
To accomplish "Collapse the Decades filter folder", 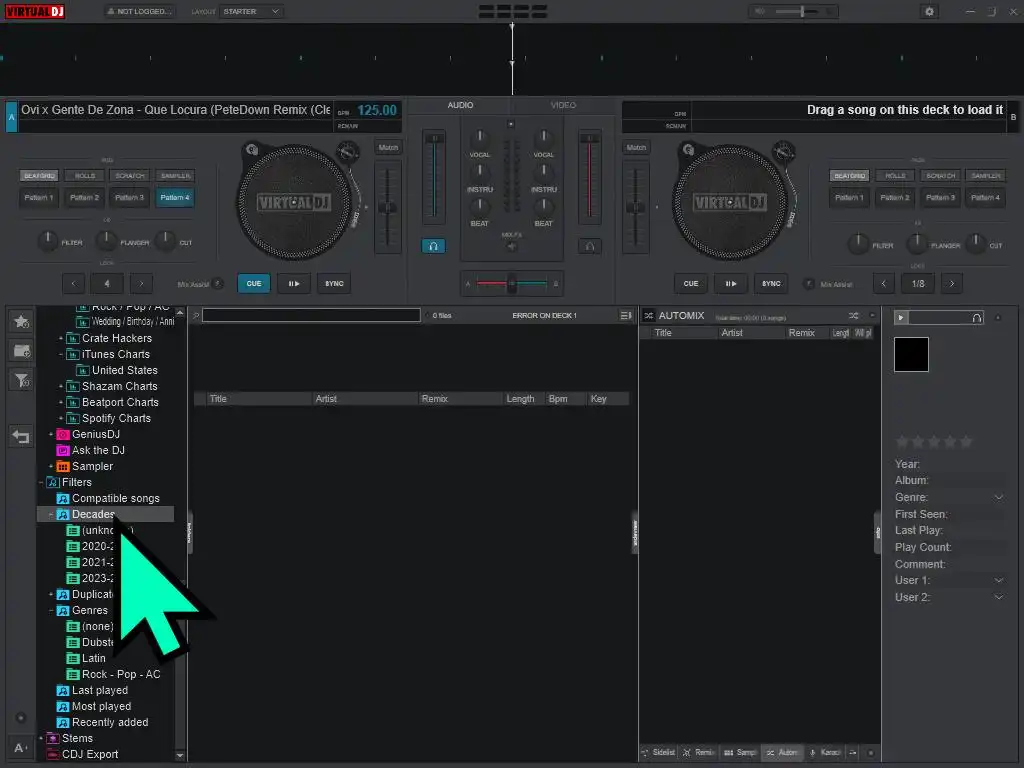I will point(51,515).
